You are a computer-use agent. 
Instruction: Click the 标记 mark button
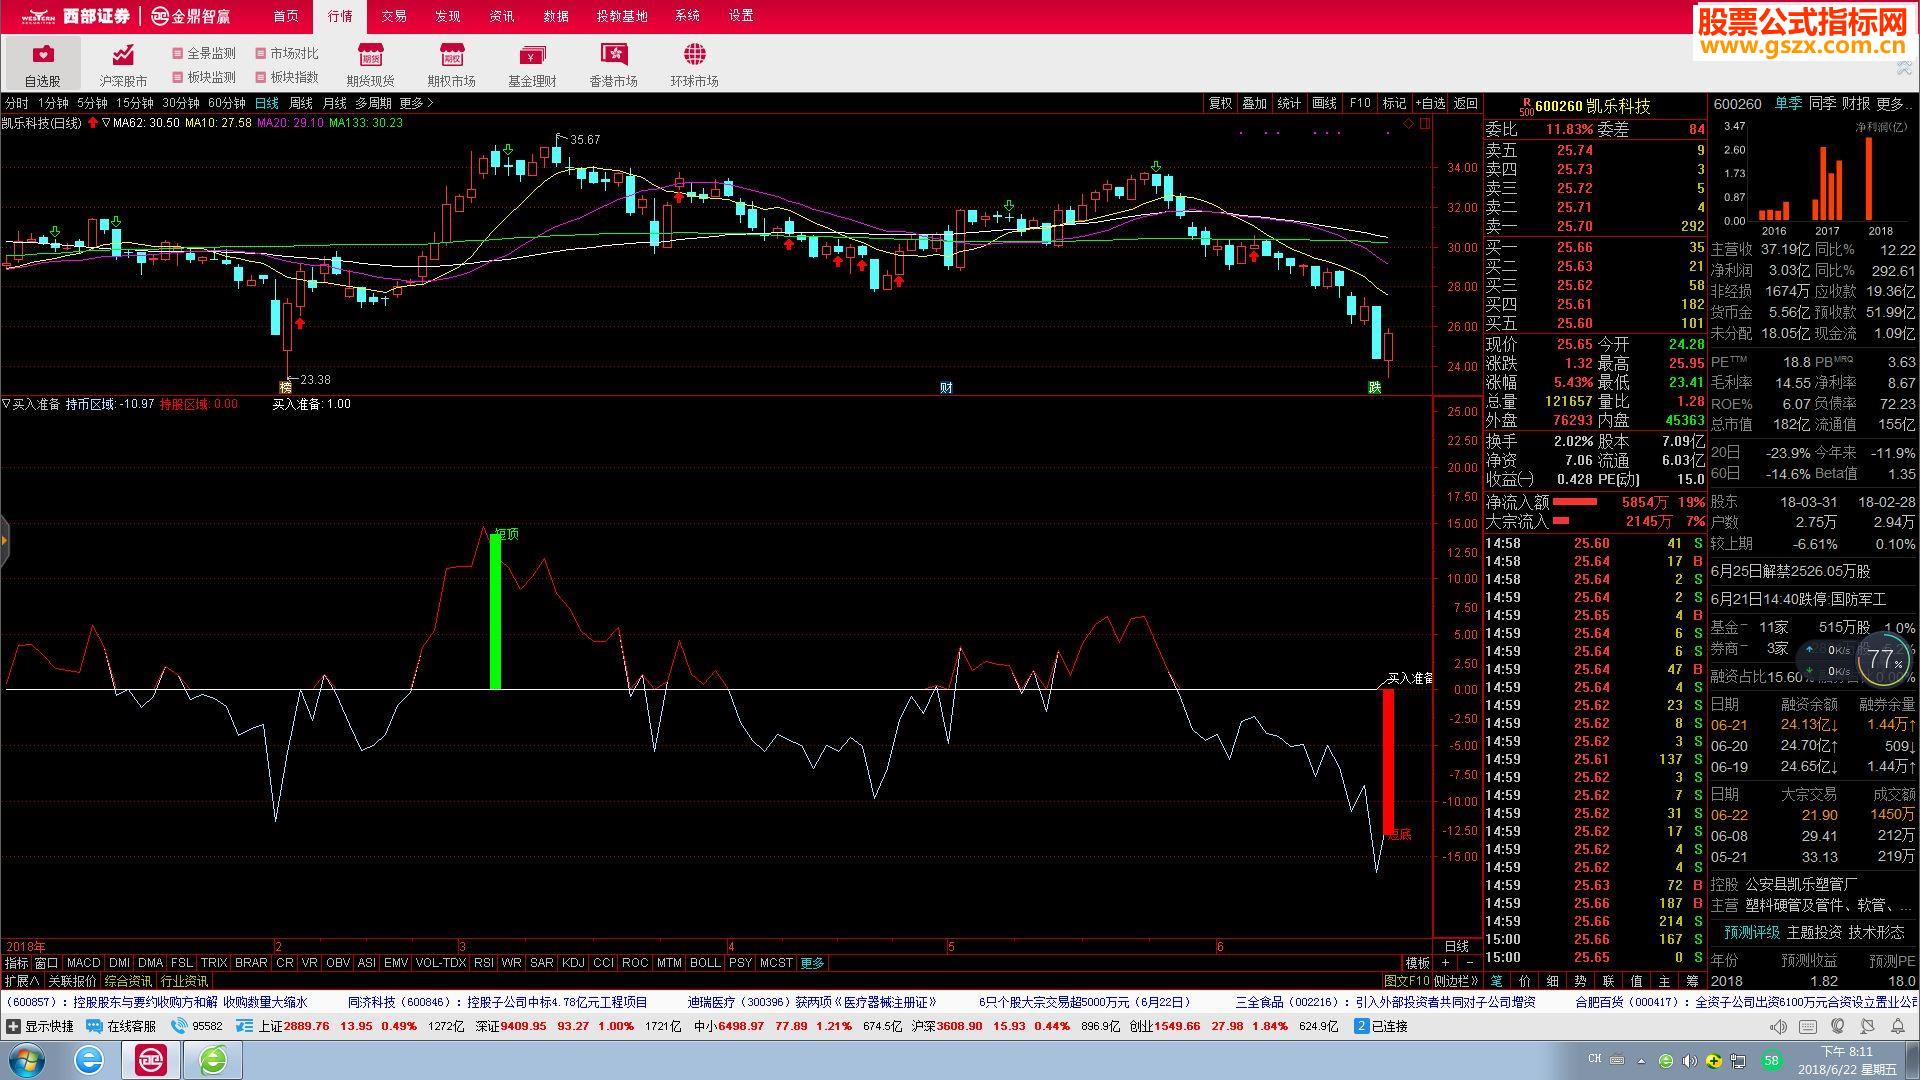click(1394, 103)
